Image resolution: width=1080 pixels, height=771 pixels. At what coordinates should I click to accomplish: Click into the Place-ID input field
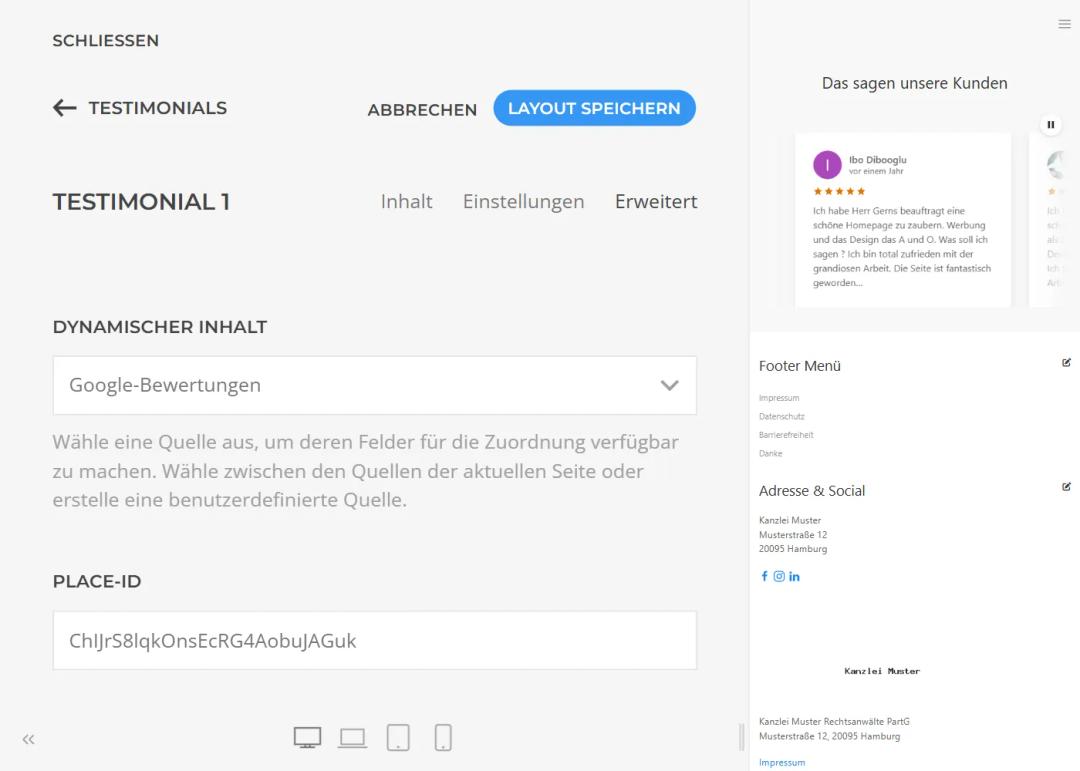click(375, 640)
